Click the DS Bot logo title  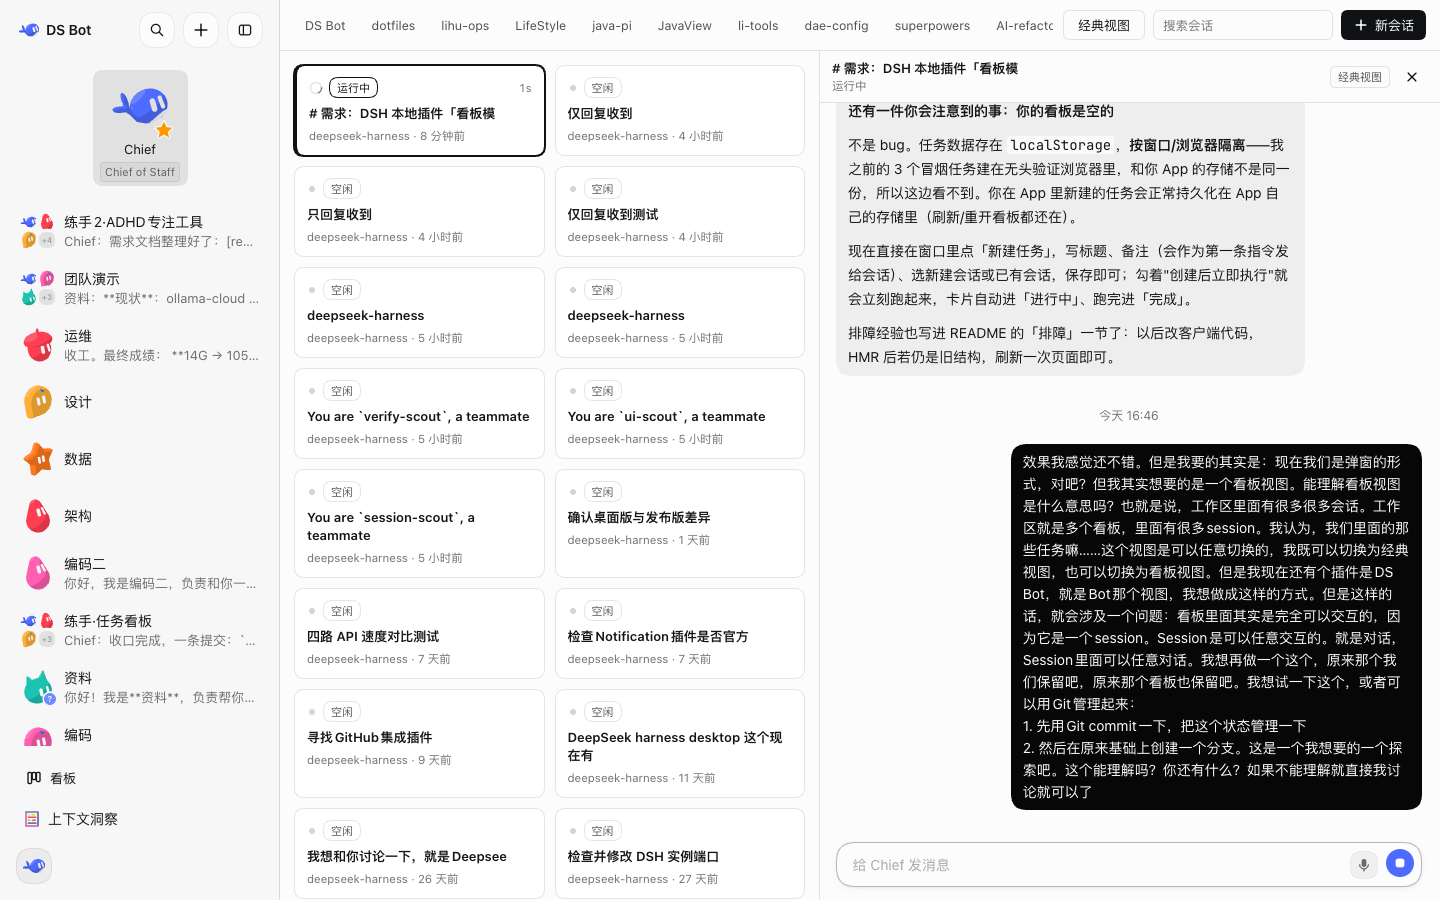[x=56, y=30]
